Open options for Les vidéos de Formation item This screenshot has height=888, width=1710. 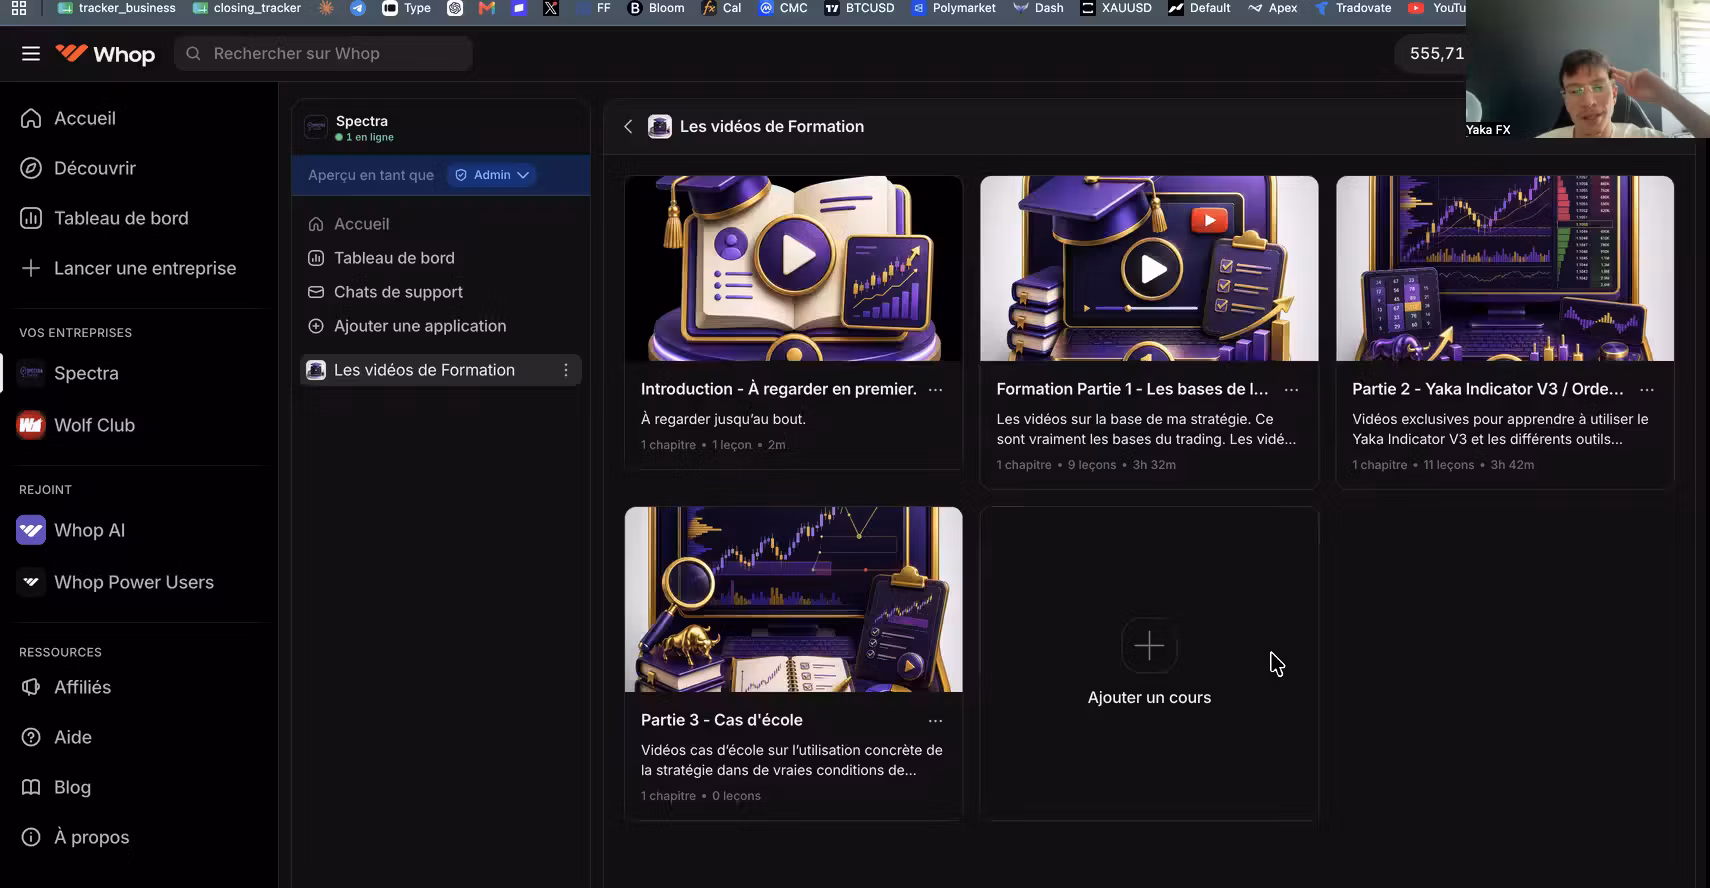(566, 370)
